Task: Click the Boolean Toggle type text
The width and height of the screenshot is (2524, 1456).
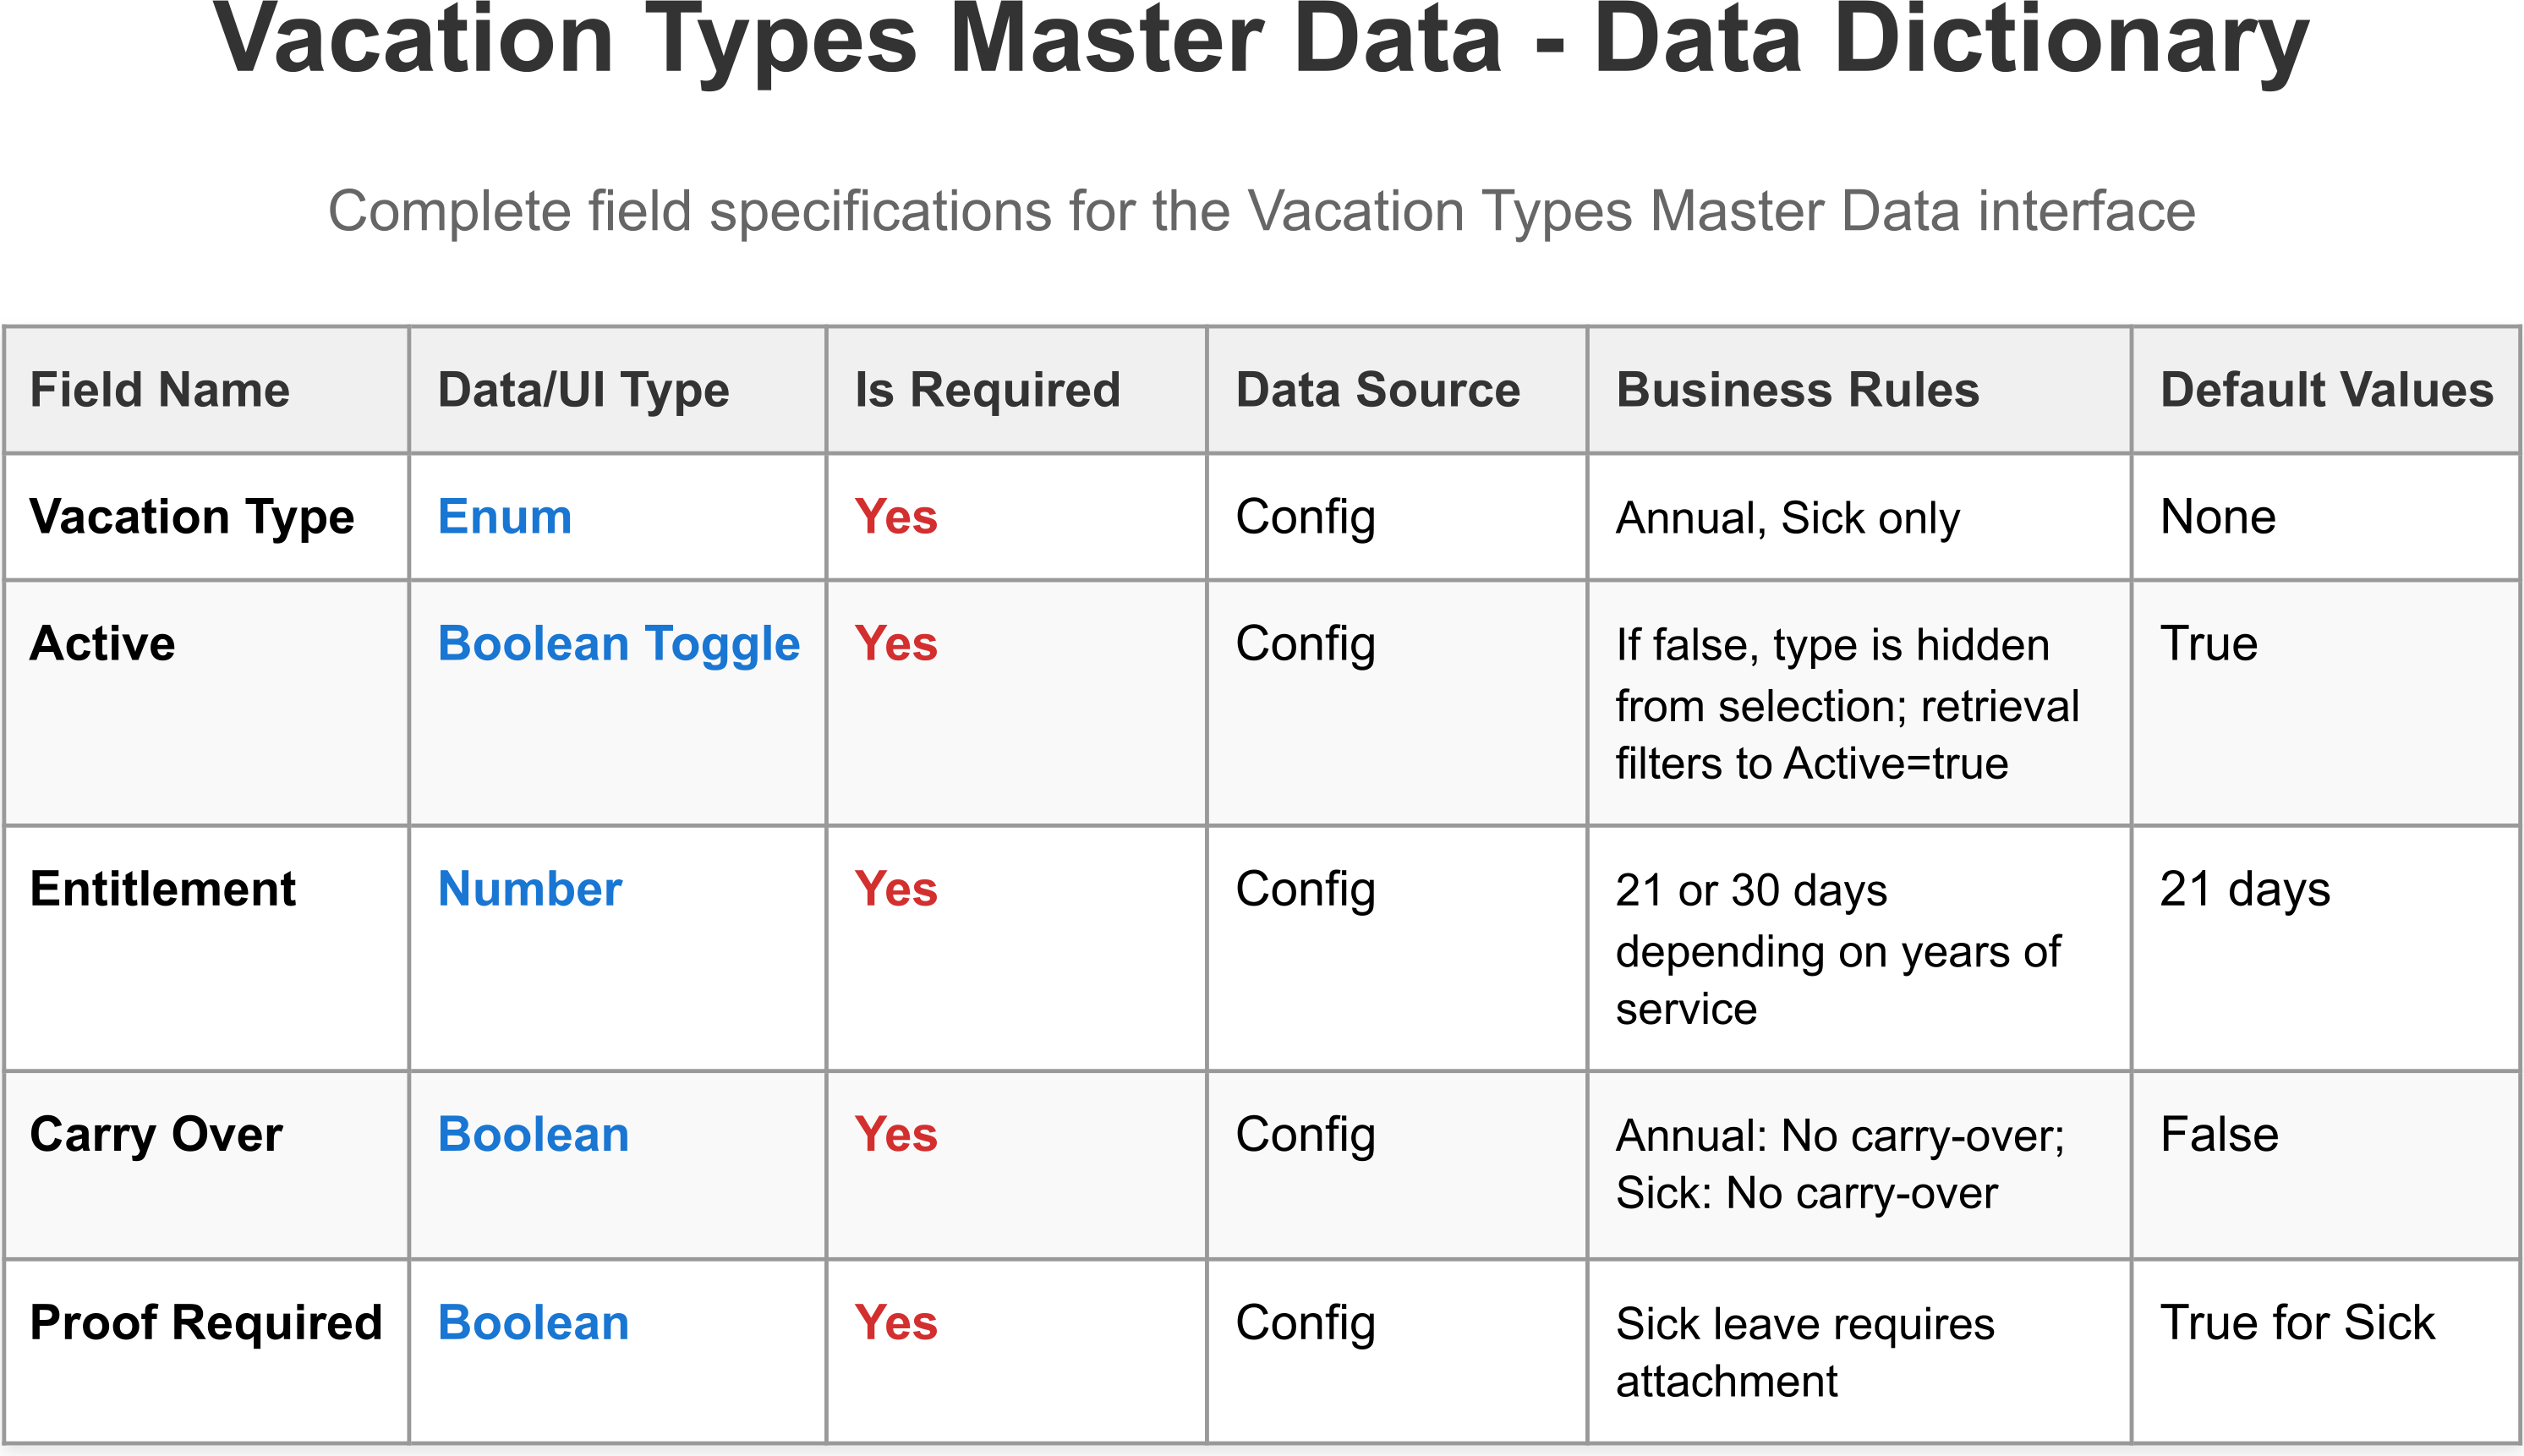Action: tap(619, 644)
